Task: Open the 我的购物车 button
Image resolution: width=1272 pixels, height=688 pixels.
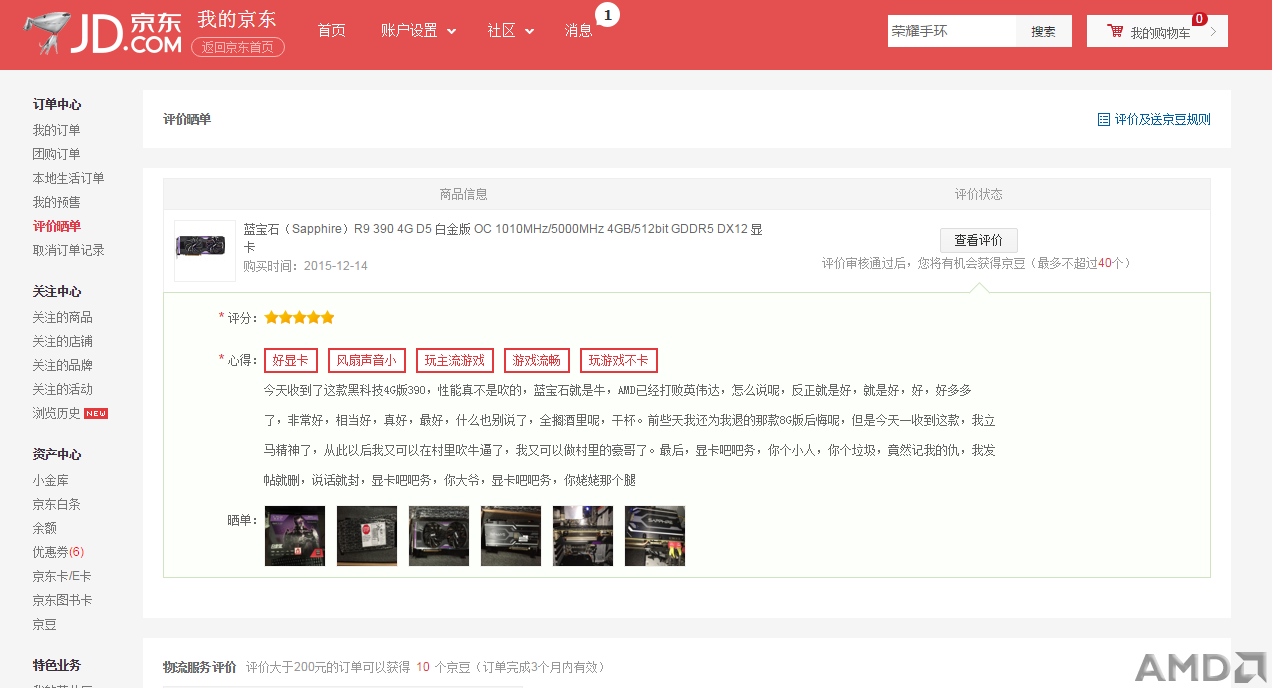Action: [x=1157, y=31]
